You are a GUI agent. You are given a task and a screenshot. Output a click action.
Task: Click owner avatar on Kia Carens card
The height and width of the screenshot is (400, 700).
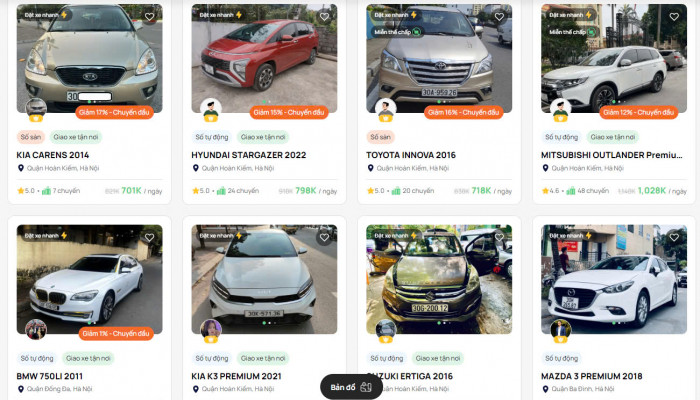coord(36,109)
